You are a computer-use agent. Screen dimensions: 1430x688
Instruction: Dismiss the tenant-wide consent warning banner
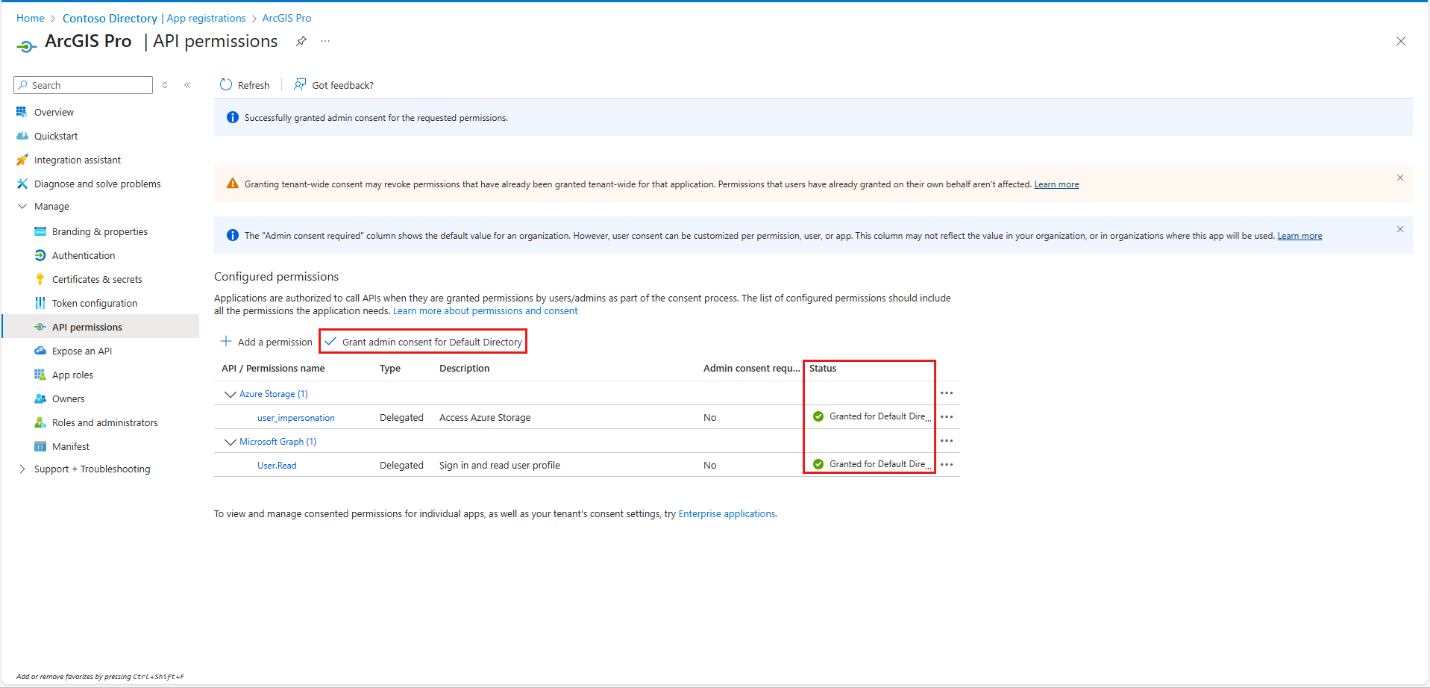point(1400,177)
